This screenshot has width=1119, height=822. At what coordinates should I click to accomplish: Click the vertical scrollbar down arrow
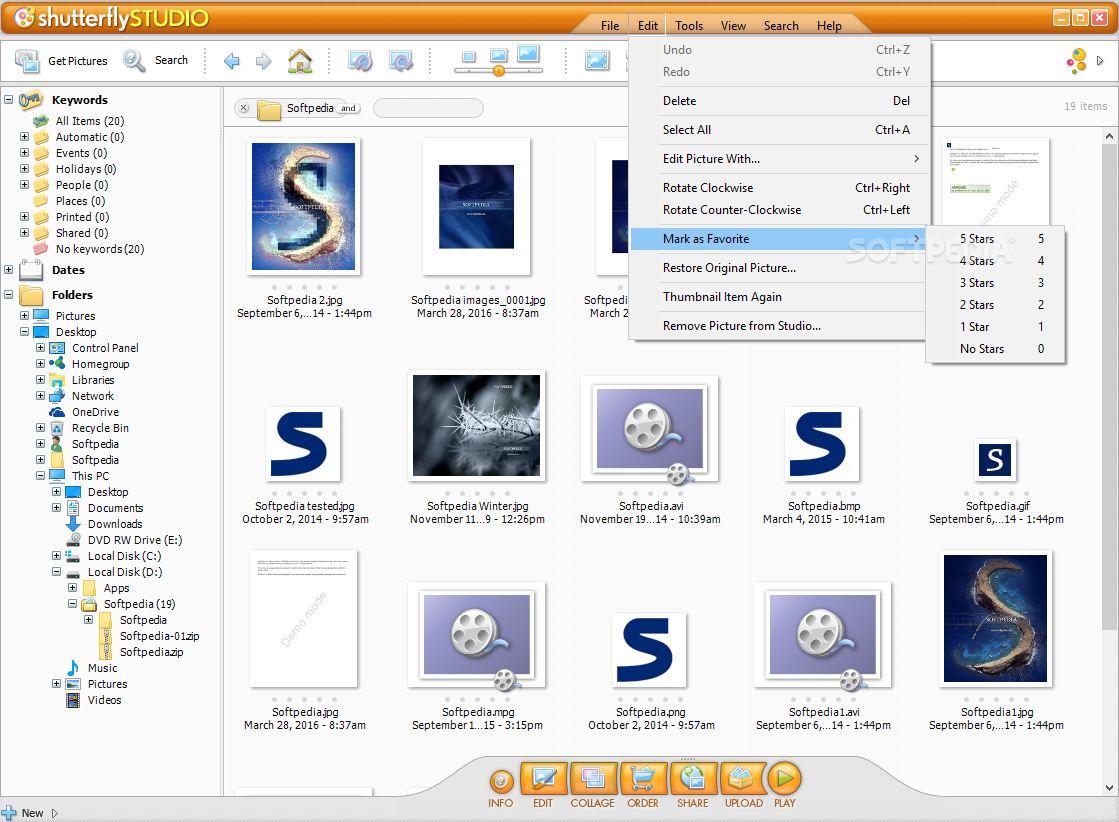(1109, 788)
